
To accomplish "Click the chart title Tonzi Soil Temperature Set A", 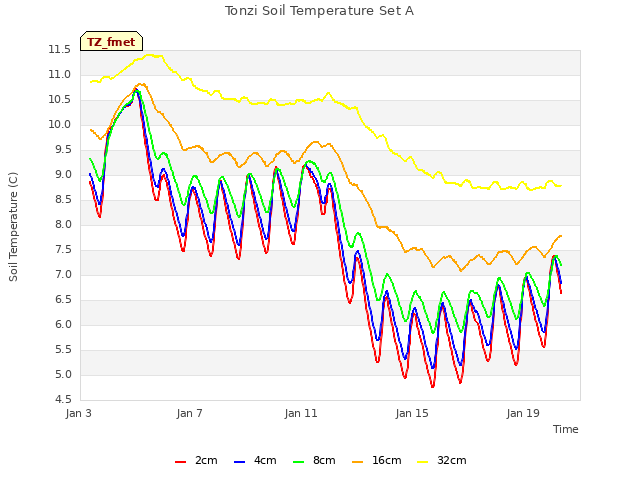I will pyautogui.click(x=319, y=11).
